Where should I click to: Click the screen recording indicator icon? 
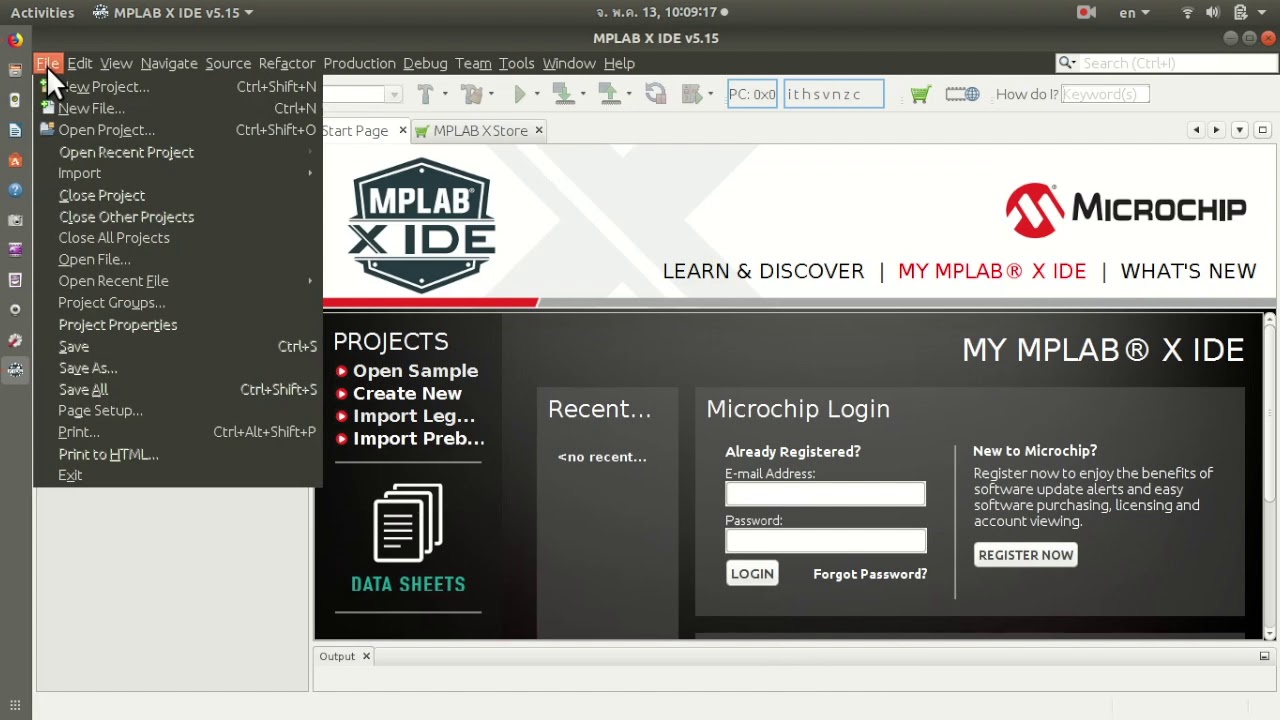1086,12
